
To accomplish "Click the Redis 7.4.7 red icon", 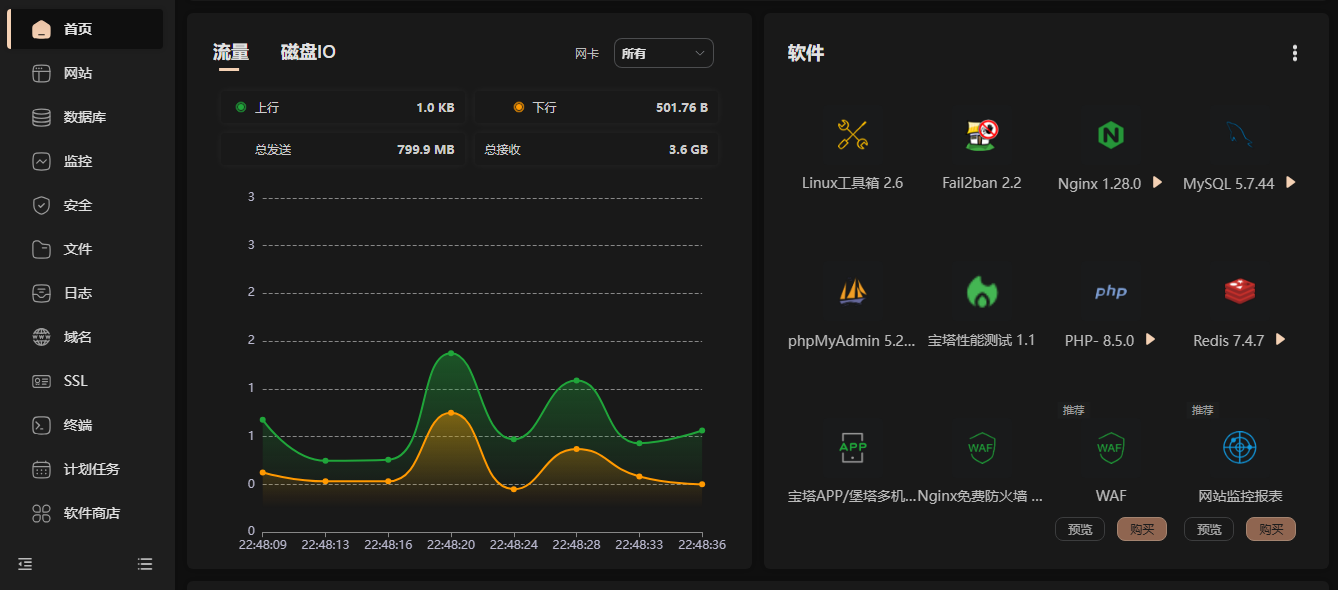I will coord(1239,291).
